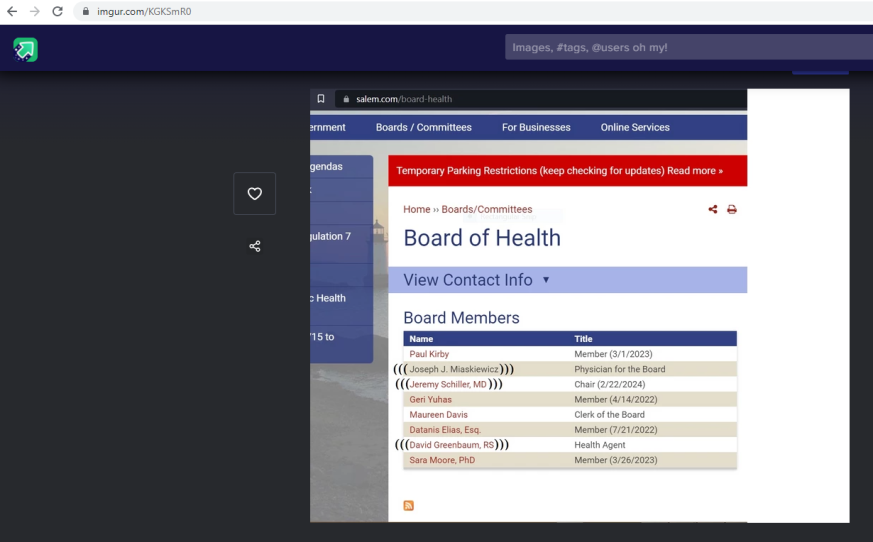Viewport: 873px width, 542px height.
Task: Click the Clerk of the Board title cell
Action: tap(609, 414)
